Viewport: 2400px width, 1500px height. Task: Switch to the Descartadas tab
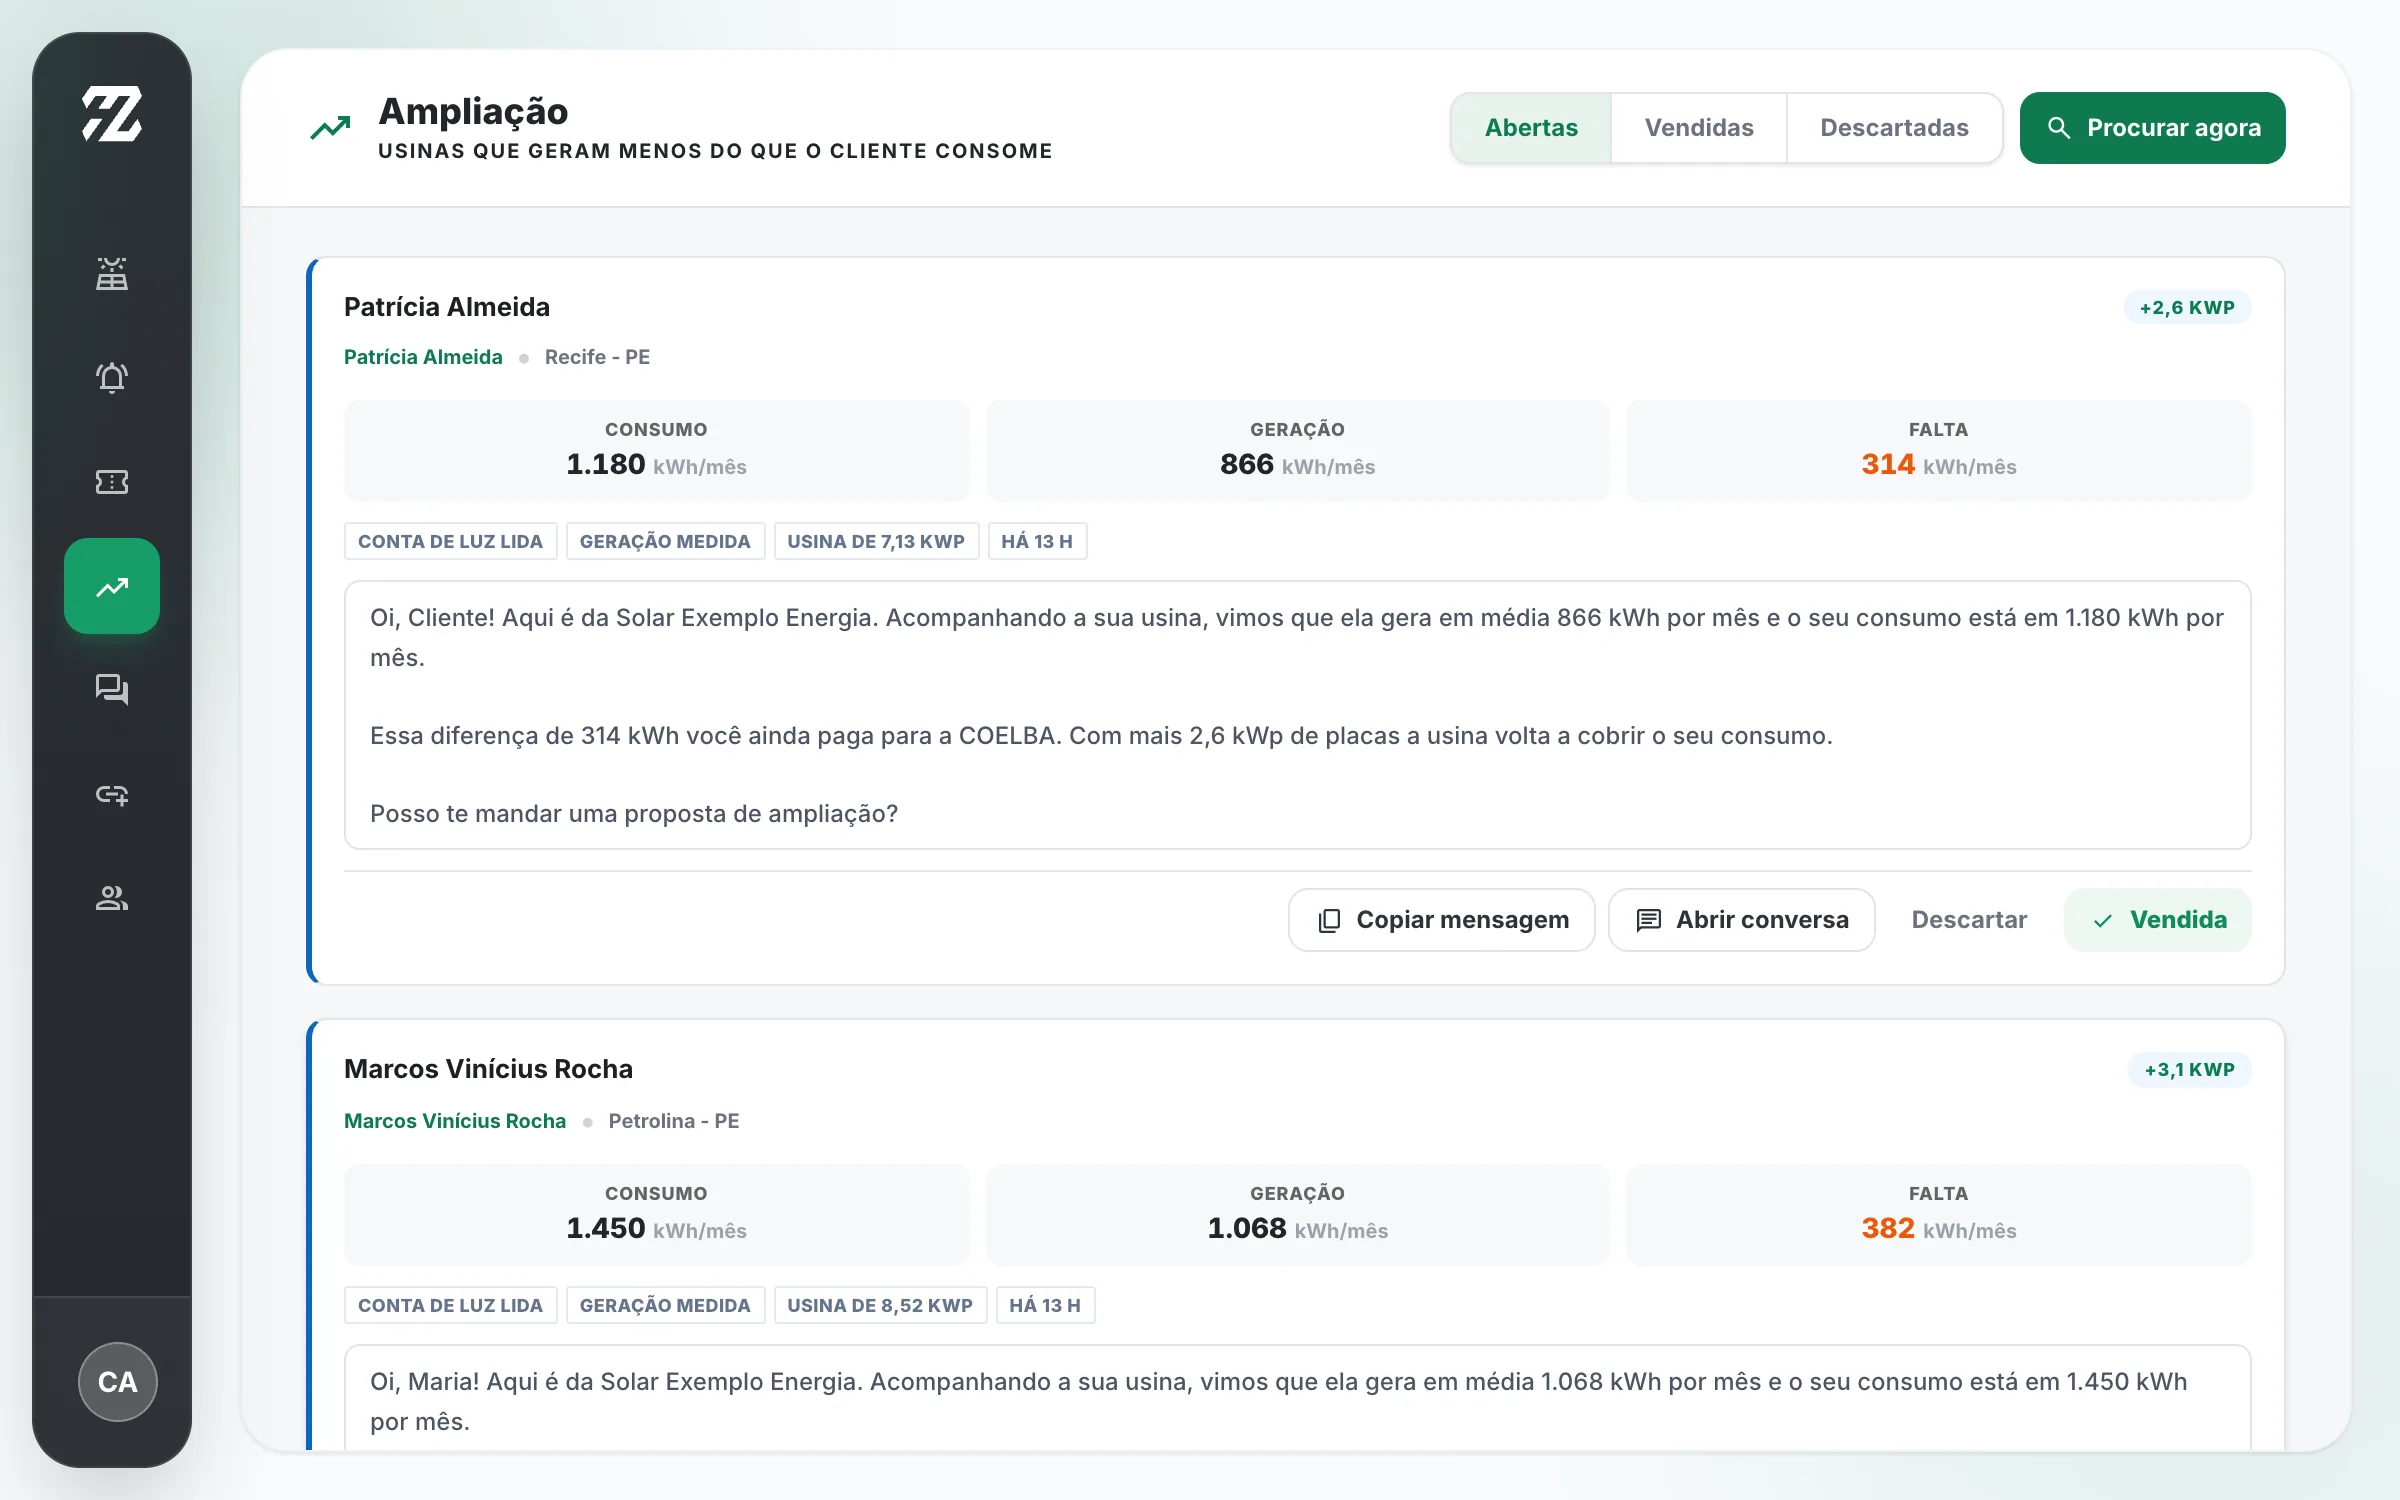tap(1894, 128)
